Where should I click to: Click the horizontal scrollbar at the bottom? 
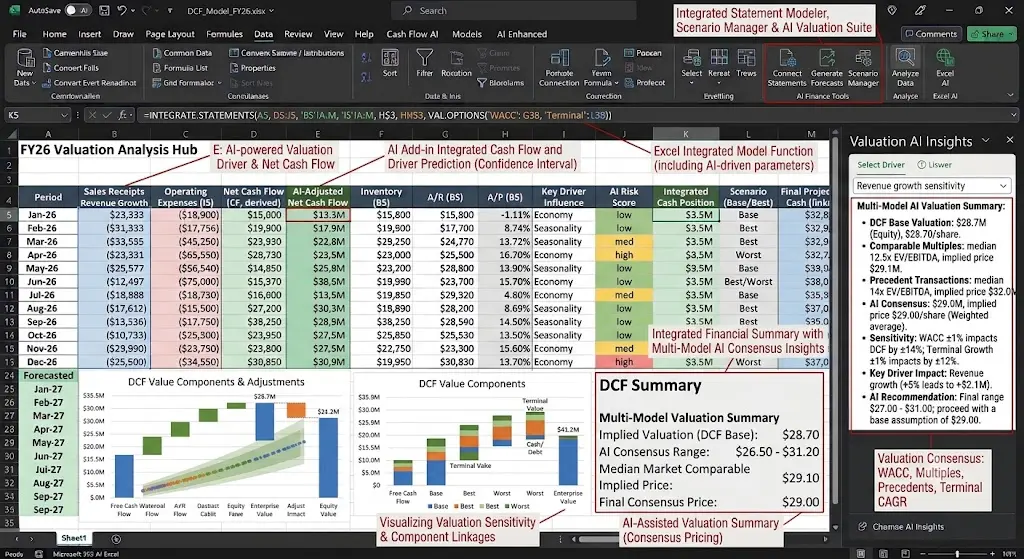click(699, 539)
